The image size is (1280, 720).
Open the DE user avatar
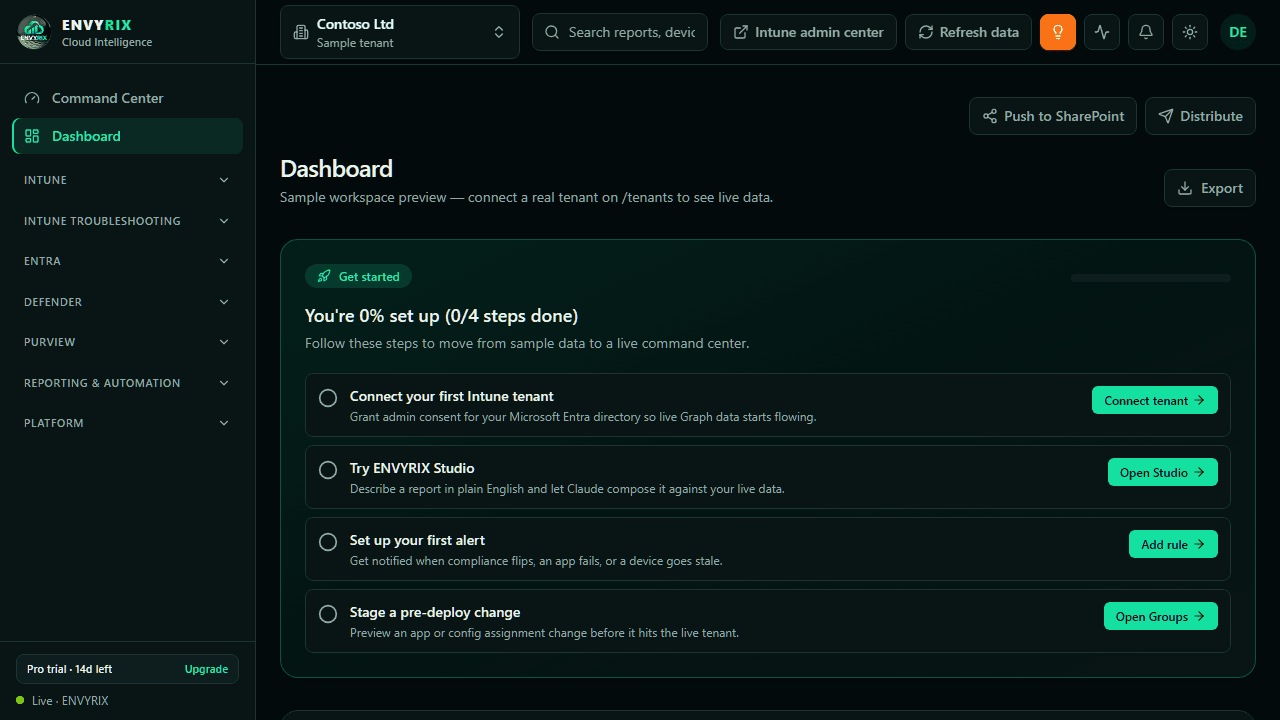(x=1238, y=32)
